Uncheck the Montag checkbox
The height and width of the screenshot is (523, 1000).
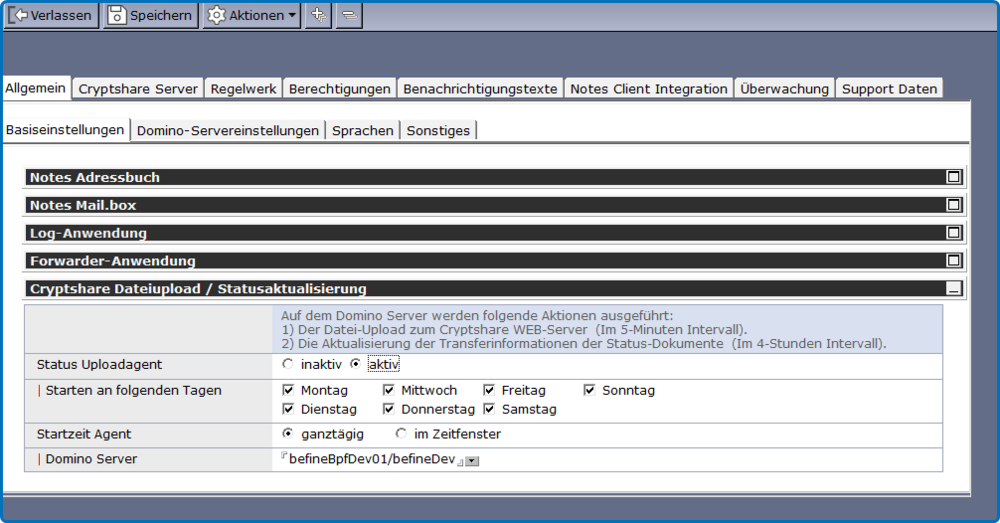289,390
